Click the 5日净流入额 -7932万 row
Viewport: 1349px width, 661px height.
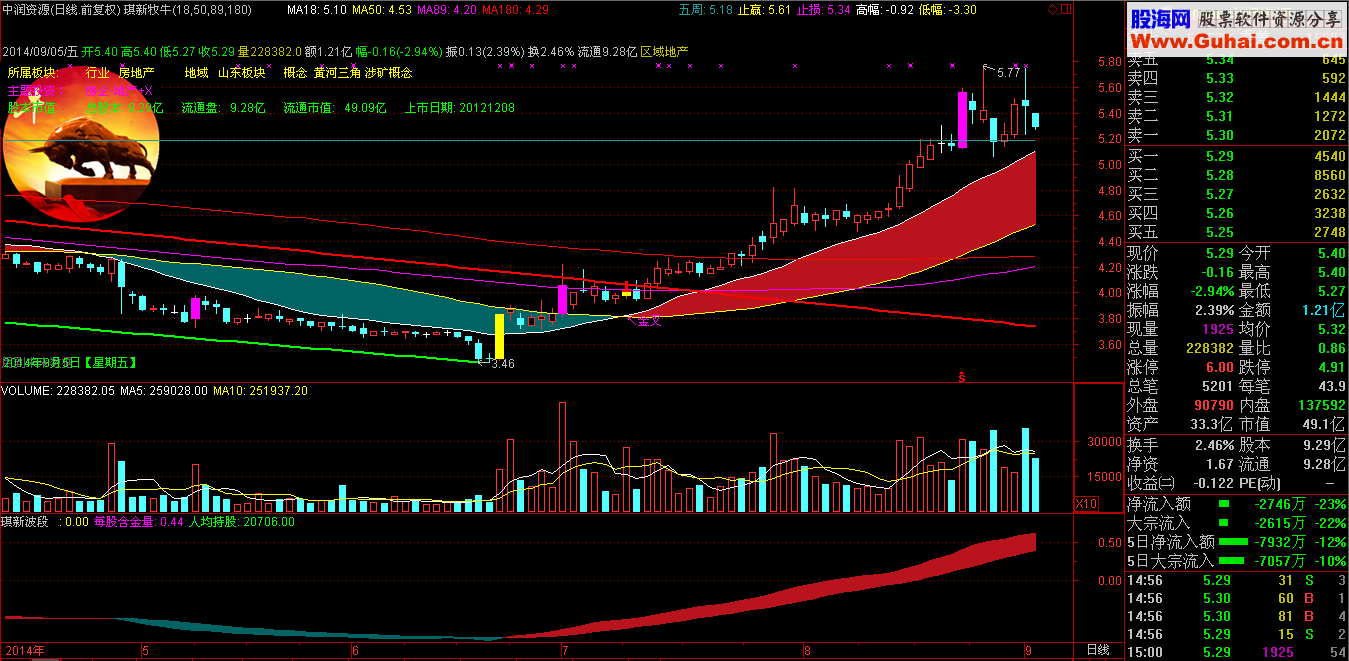pos(1236,542)
